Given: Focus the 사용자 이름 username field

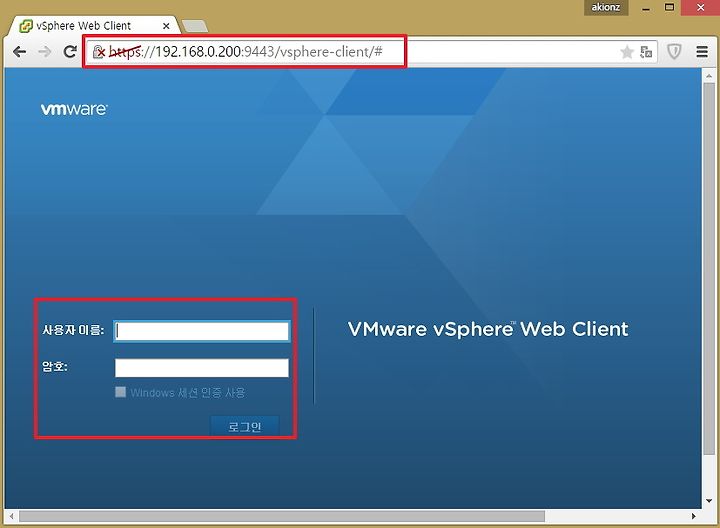Looking at the screenshot, I should pos(202,331).
